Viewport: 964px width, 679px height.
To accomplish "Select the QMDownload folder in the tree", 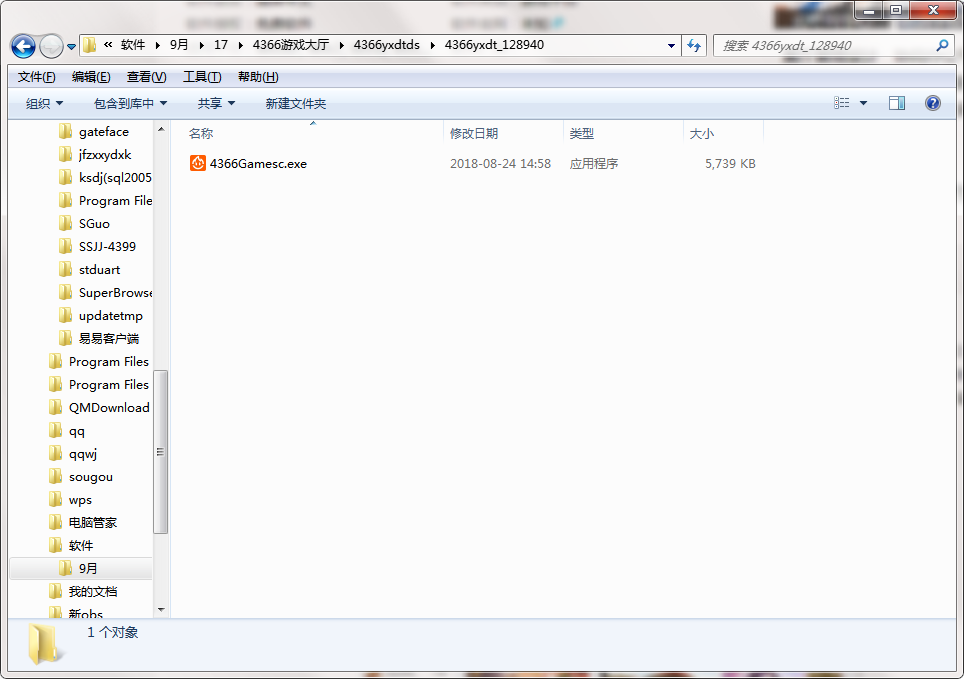I will pos(109,408).
